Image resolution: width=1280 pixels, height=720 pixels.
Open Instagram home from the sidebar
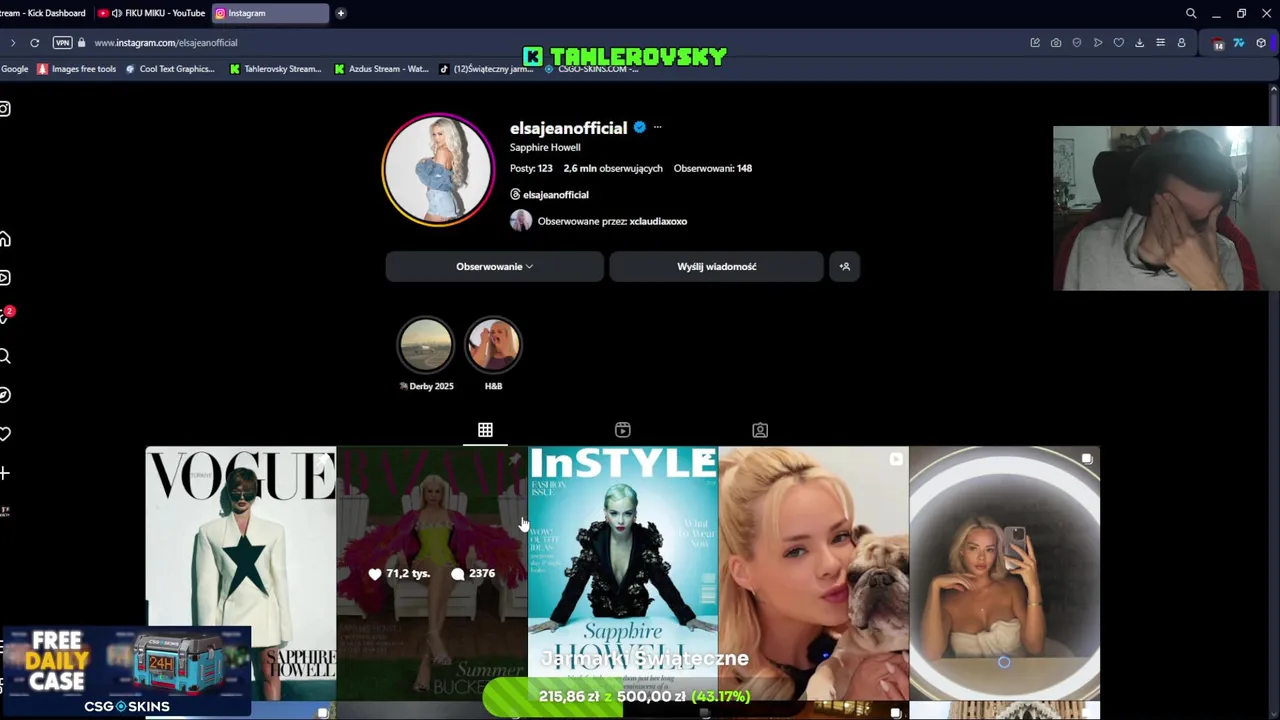5,239
